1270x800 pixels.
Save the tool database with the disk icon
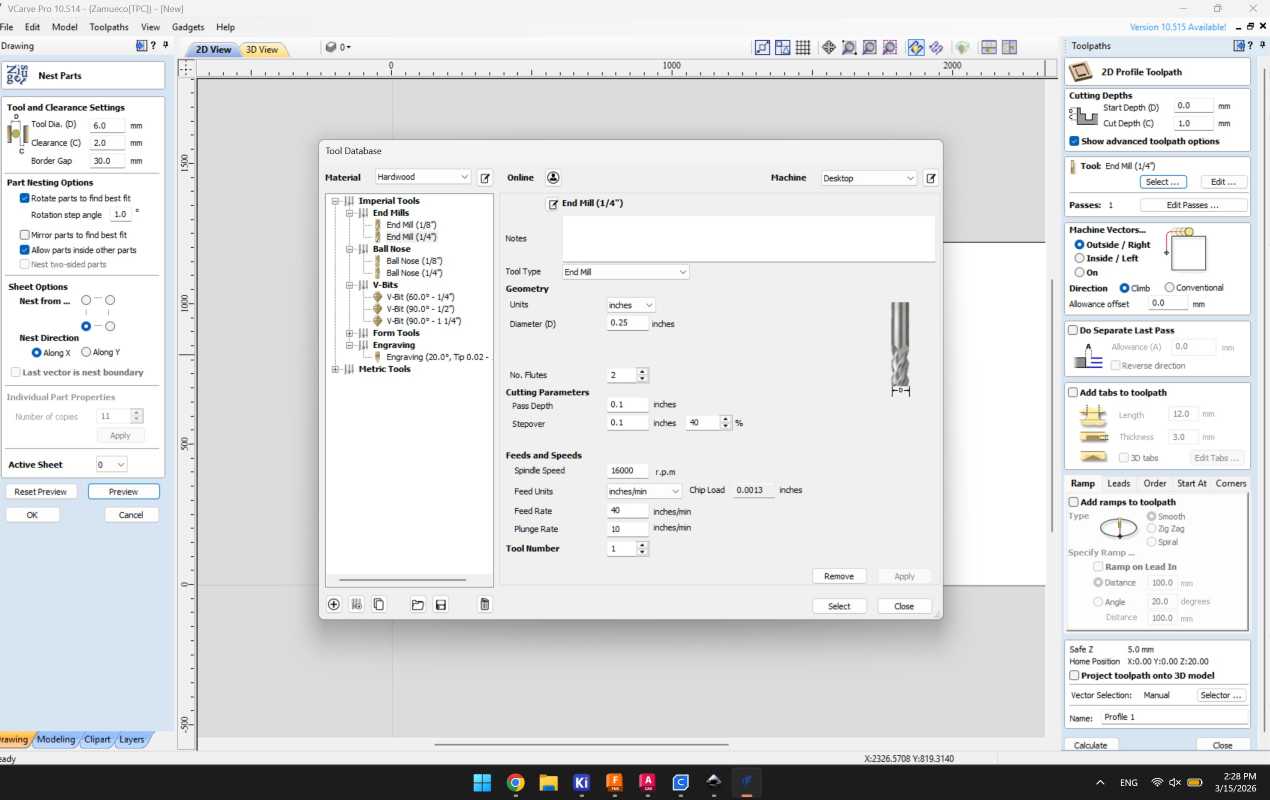pyautogui.click(x=441, y=604)
